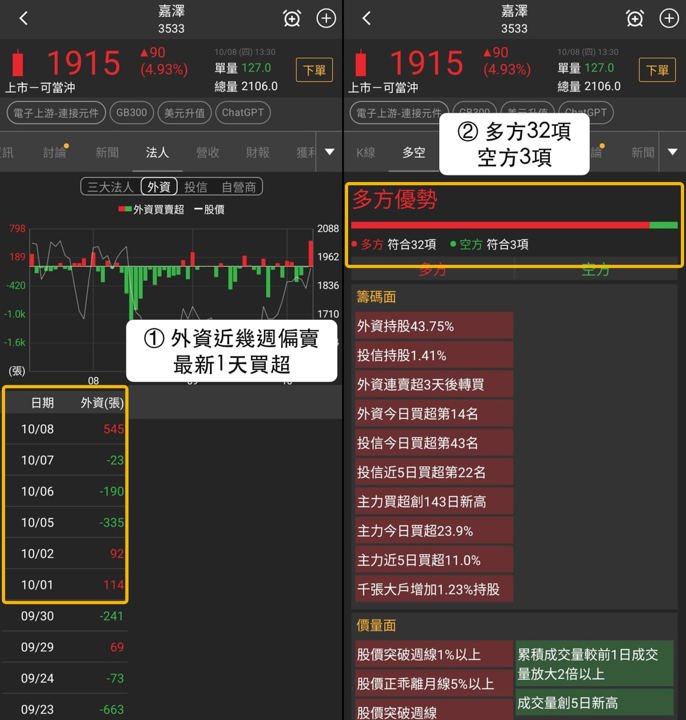Viewport: 686px width, 720px height.
Task: Click the 09/23 row with value -663
Action: tap(65, 709)
